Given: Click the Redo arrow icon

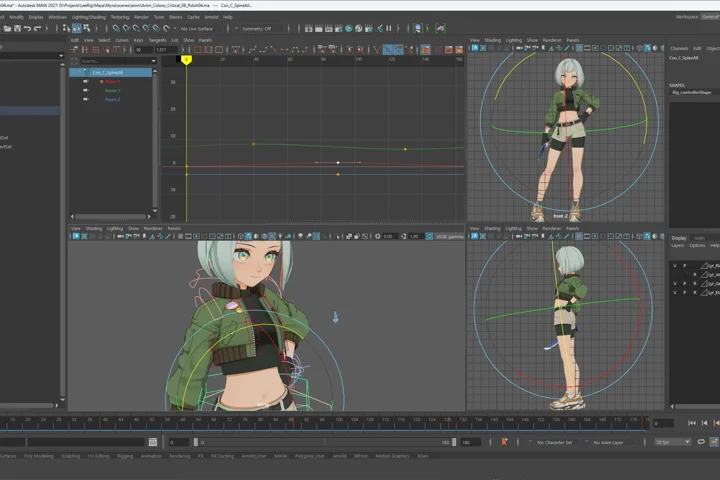Looking at the screenshot, I should (38, 28).
